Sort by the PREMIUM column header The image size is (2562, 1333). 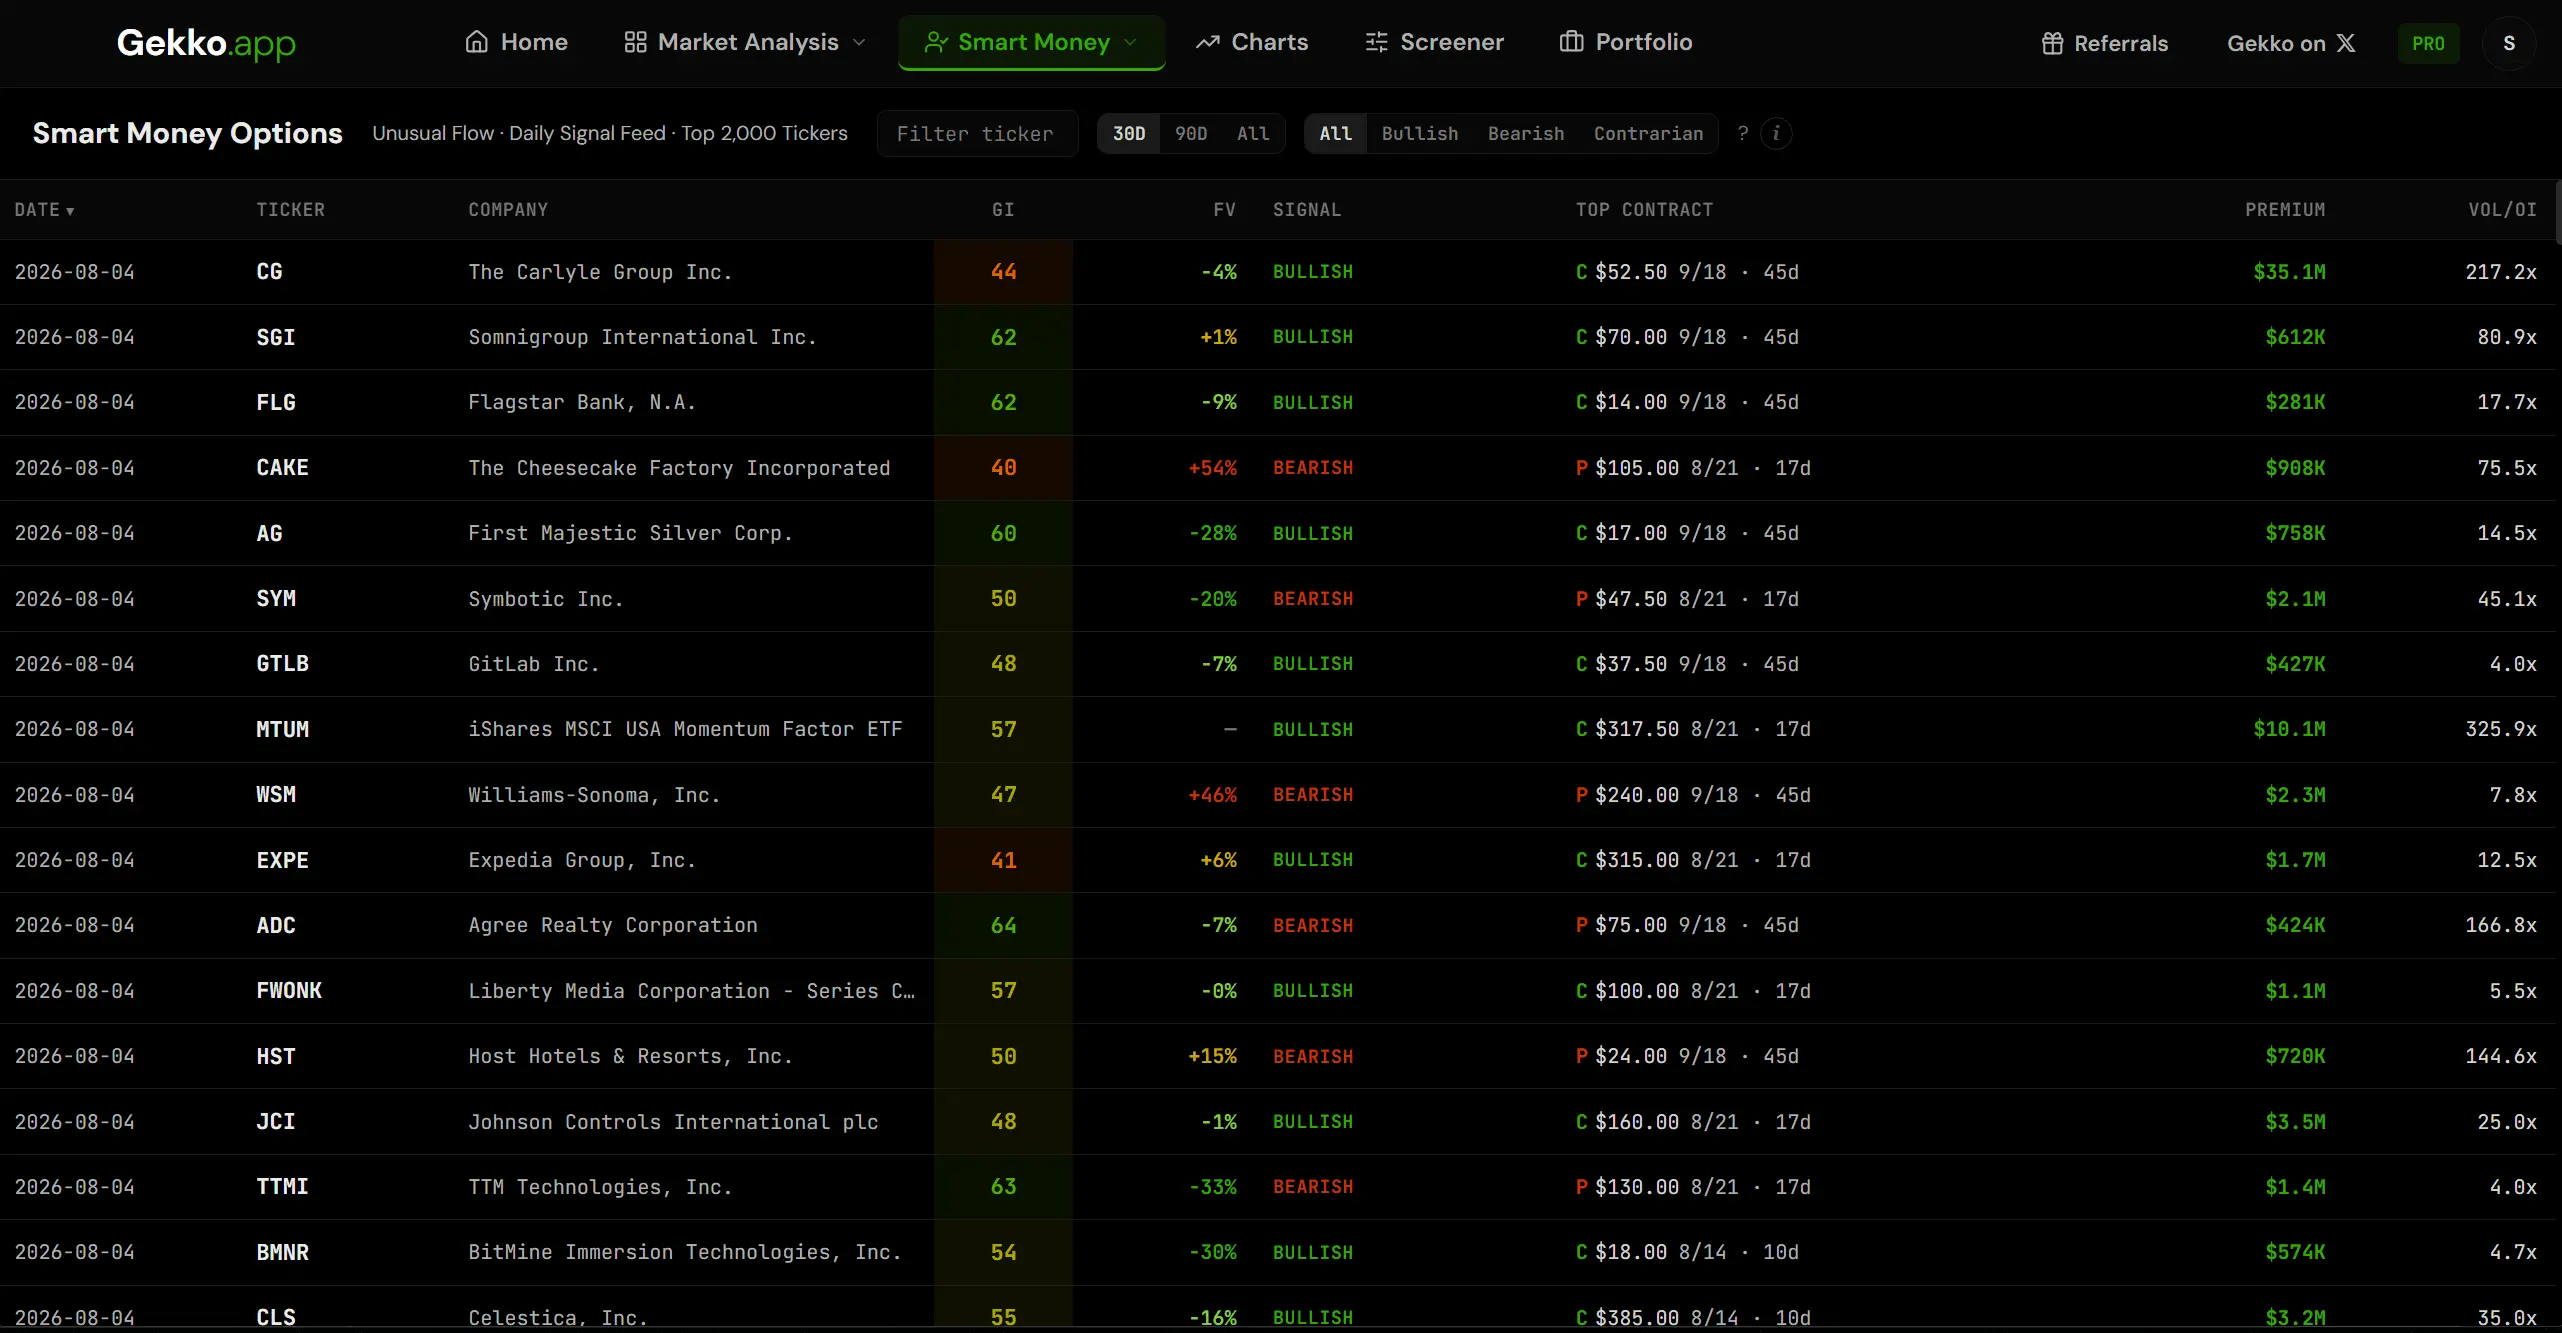point(2285,209)
